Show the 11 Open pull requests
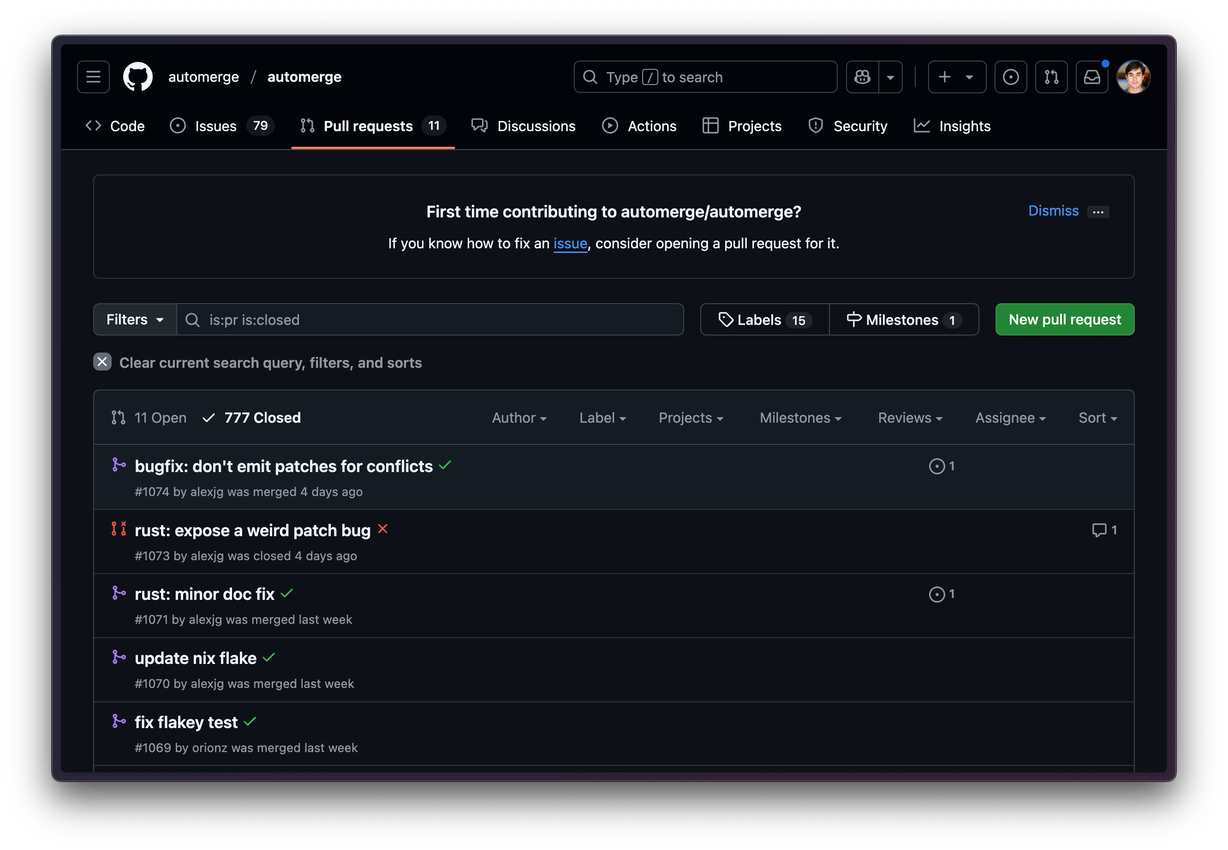This screenshot has width=1228, height=850. point(149,418)
